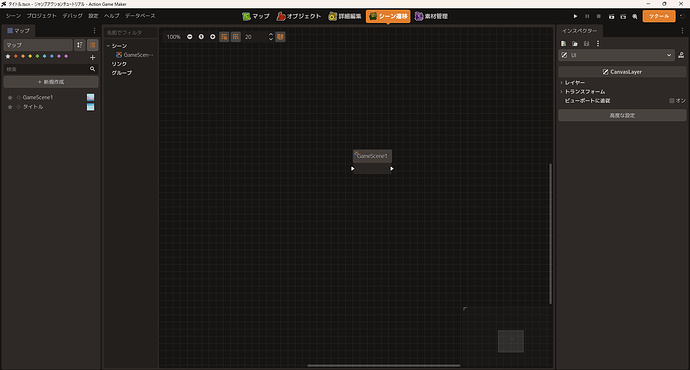Toggle the orange minimap icon
This screenshot has height=370, width=690.
(280, 37)
